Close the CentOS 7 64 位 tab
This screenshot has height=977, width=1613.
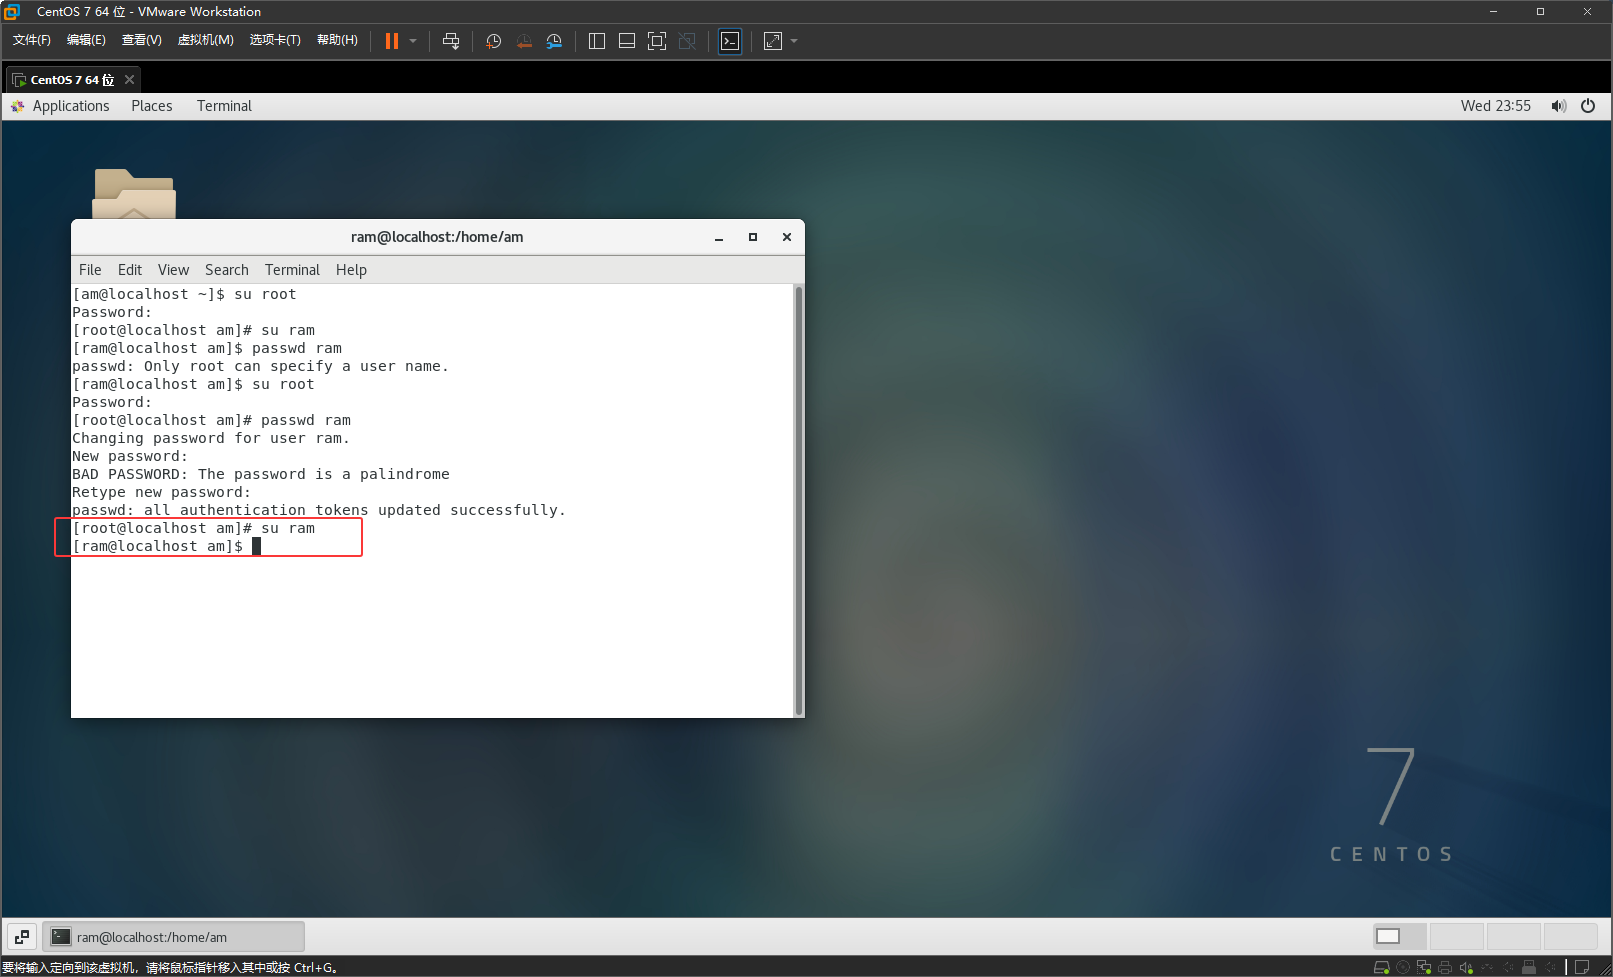click(129, 80)
